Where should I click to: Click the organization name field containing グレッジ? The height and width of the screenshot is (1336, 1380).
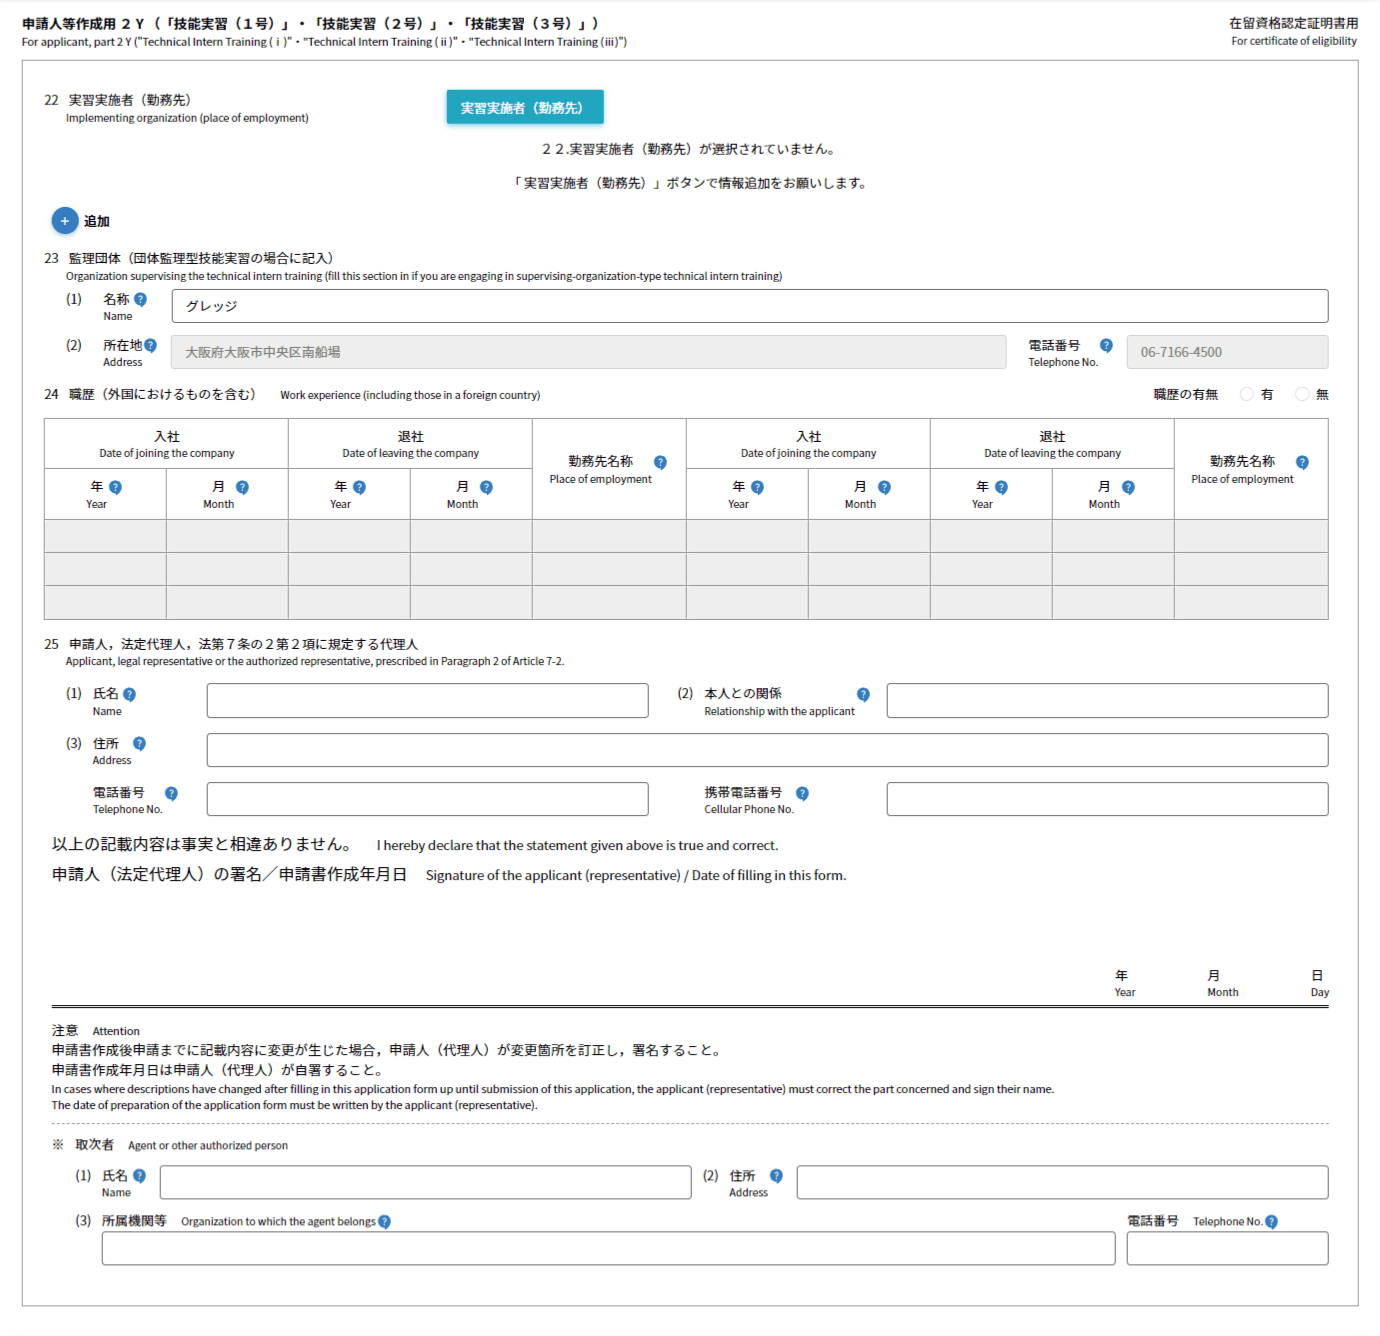[x=749, y=306]
